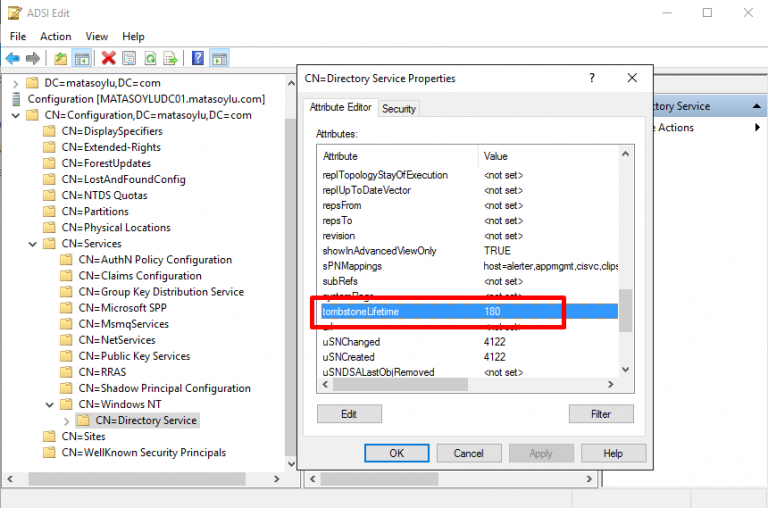Open the View menu
Viewport: 768px width, 508px height.
click(x=96, y=37)
